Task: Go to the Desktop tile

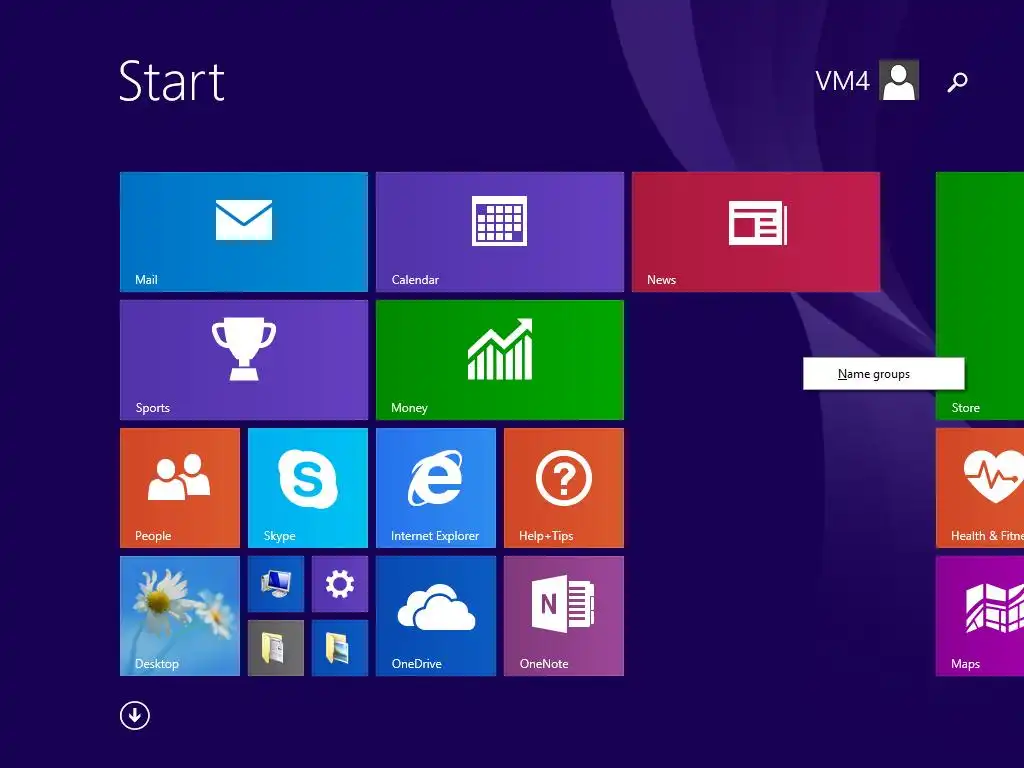Action: [180, 616]
